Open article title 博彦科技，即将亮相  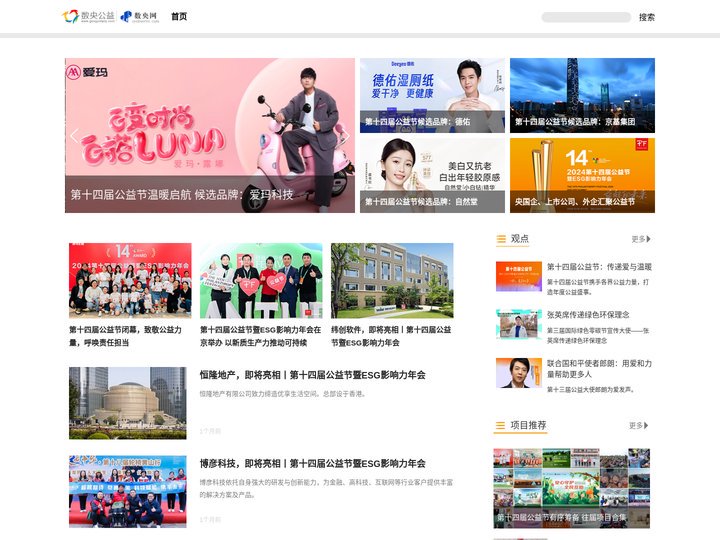point(313,463)
